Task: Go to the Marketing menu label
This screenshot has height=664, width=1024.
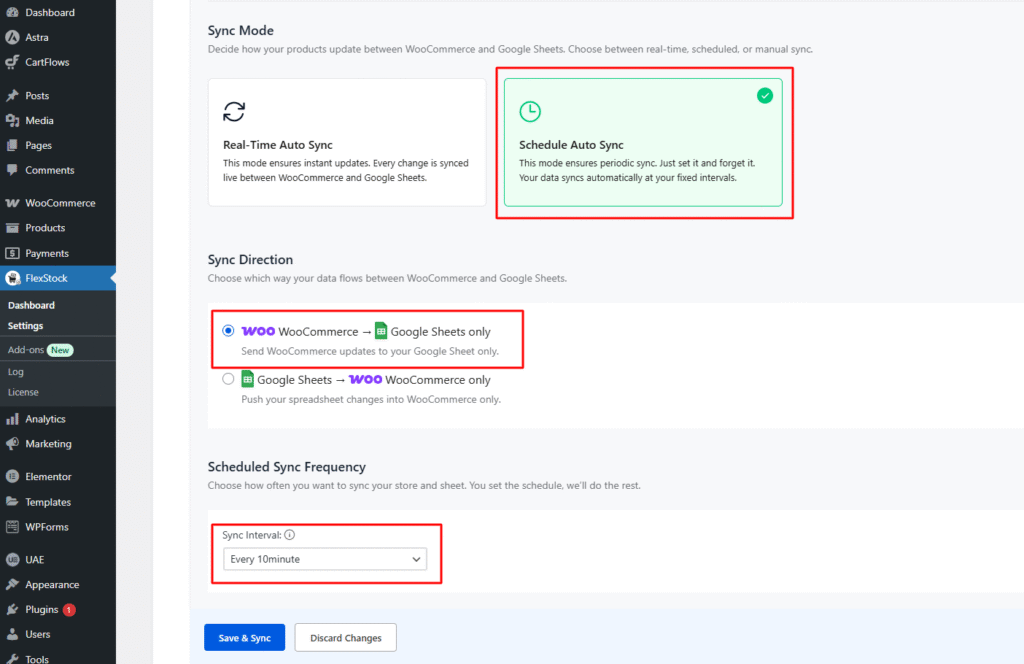Action: coord(48,443)
